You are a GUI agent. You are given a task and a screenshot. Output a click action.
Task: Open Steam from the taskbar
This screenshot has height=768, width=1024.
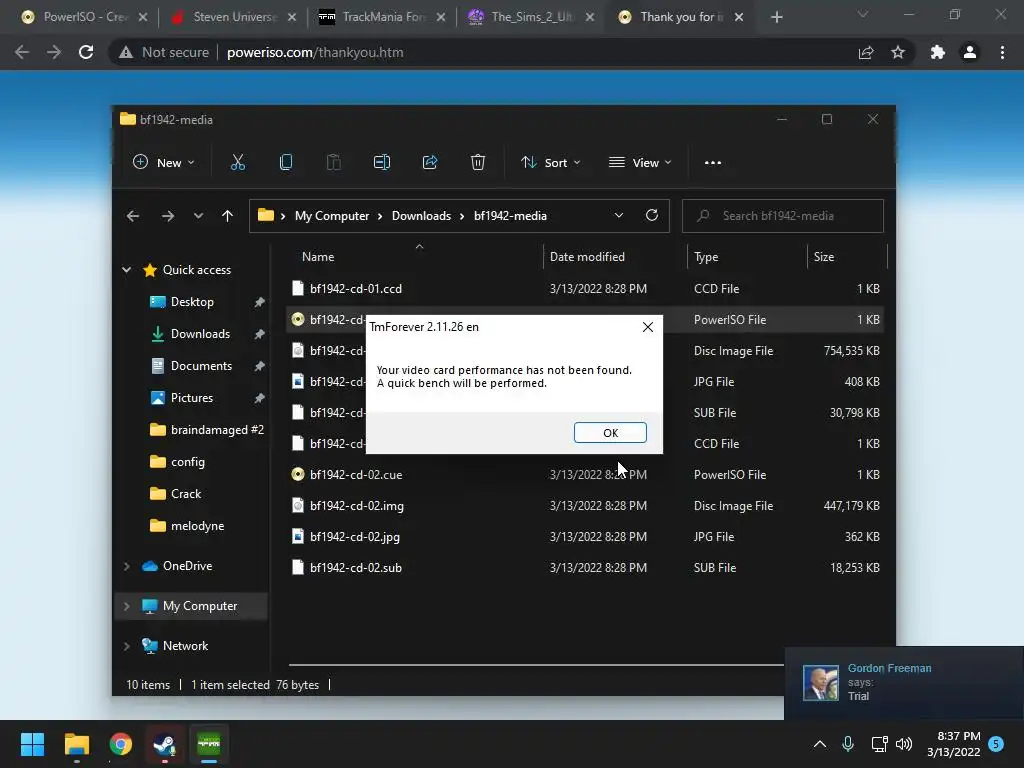(165, 744)
